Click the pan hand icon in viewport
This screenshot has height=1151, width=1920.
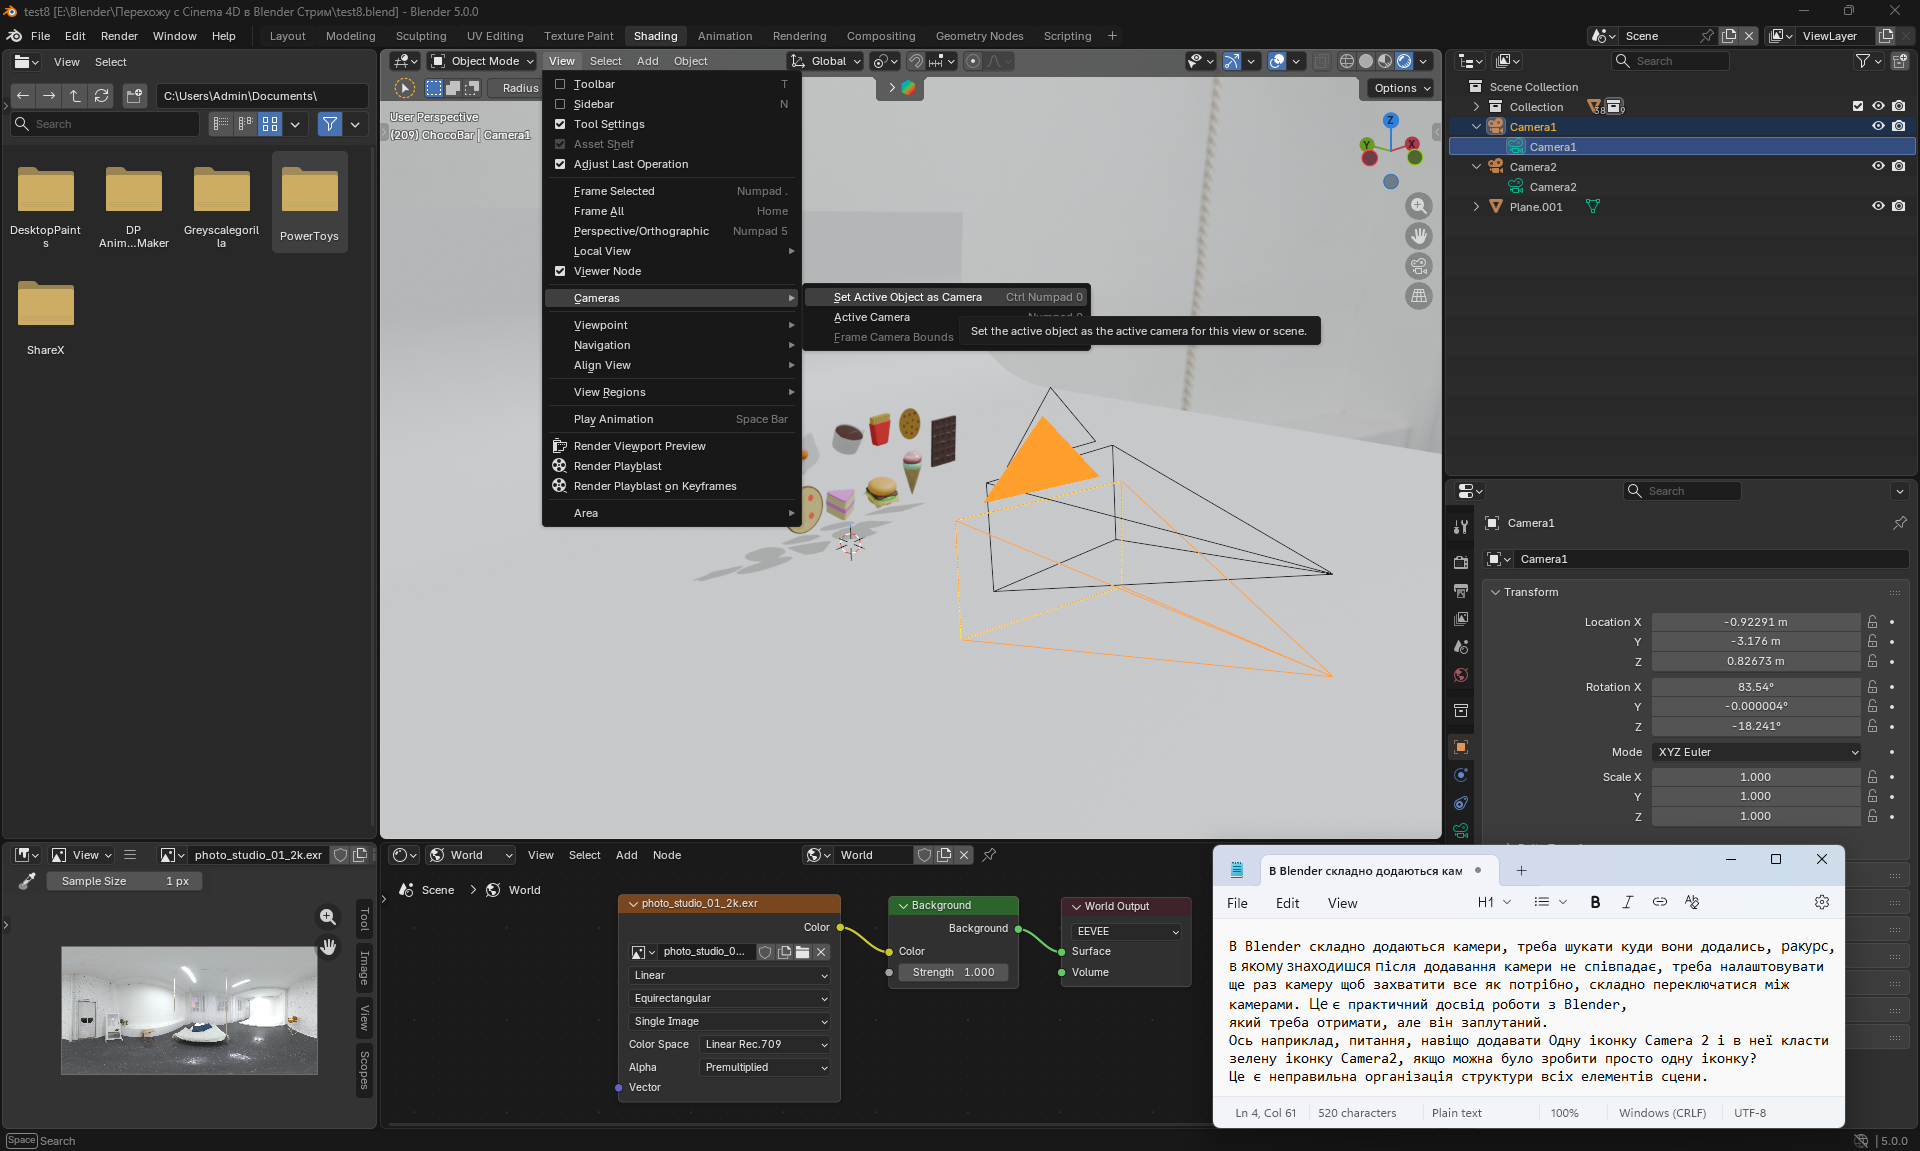(x=1418, y=236)
